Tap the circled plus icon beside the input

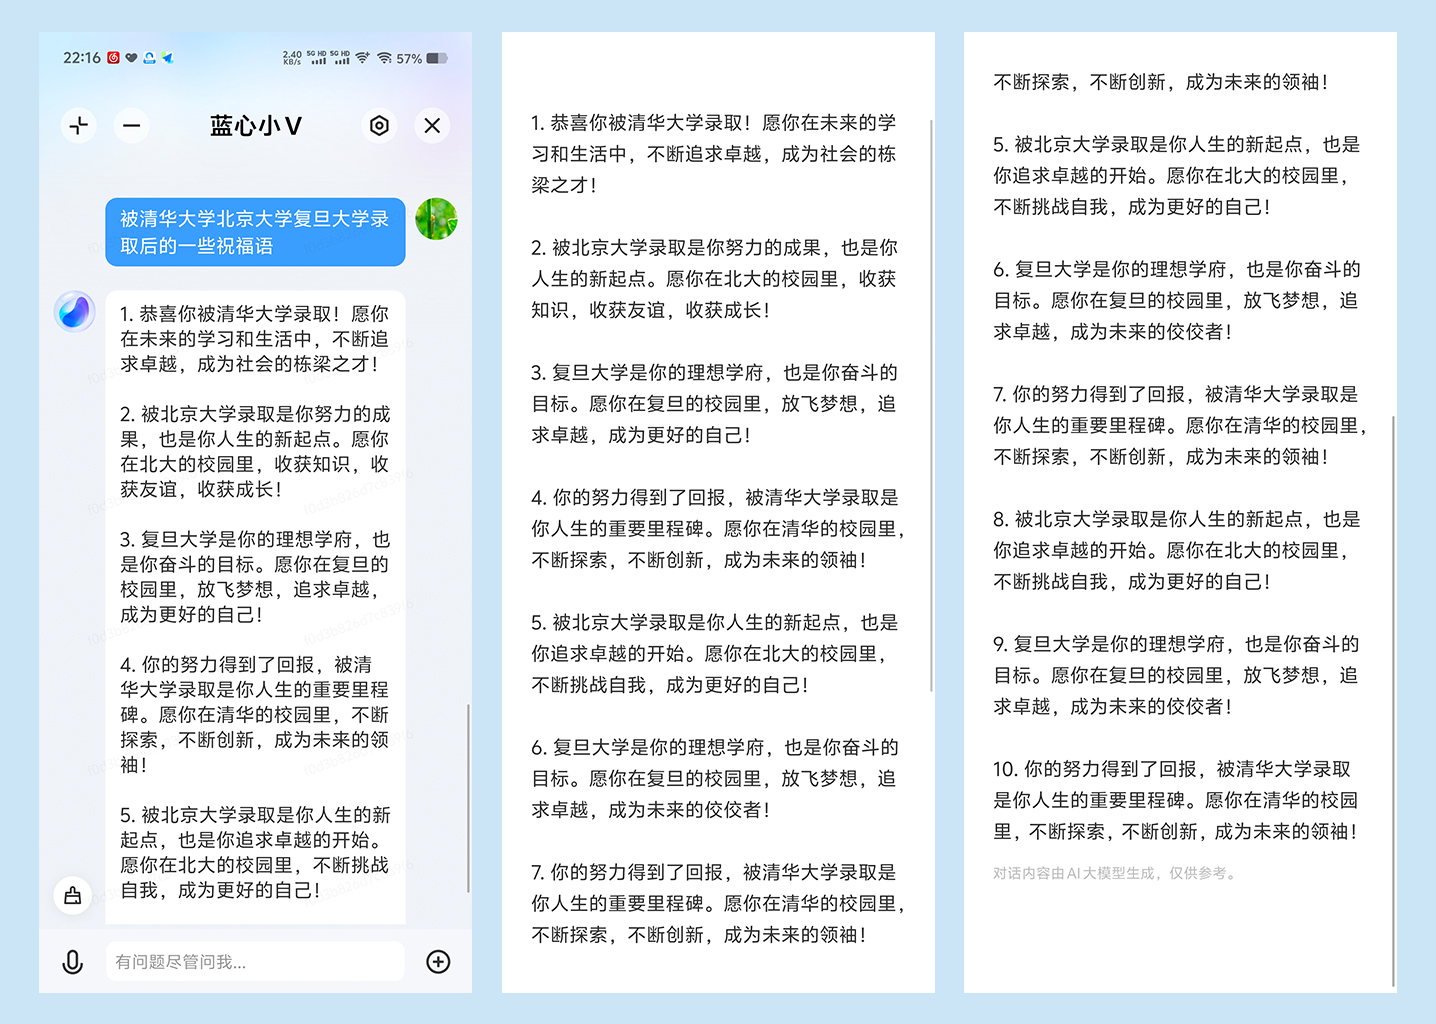point(438,962)
